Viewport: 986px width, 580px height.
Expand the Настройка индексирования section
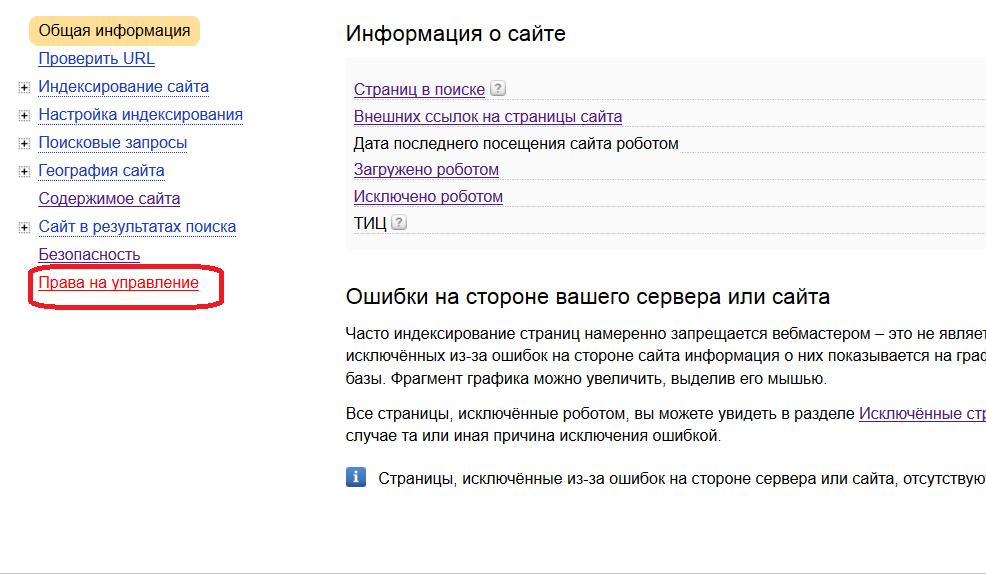[x=23, y=115]
